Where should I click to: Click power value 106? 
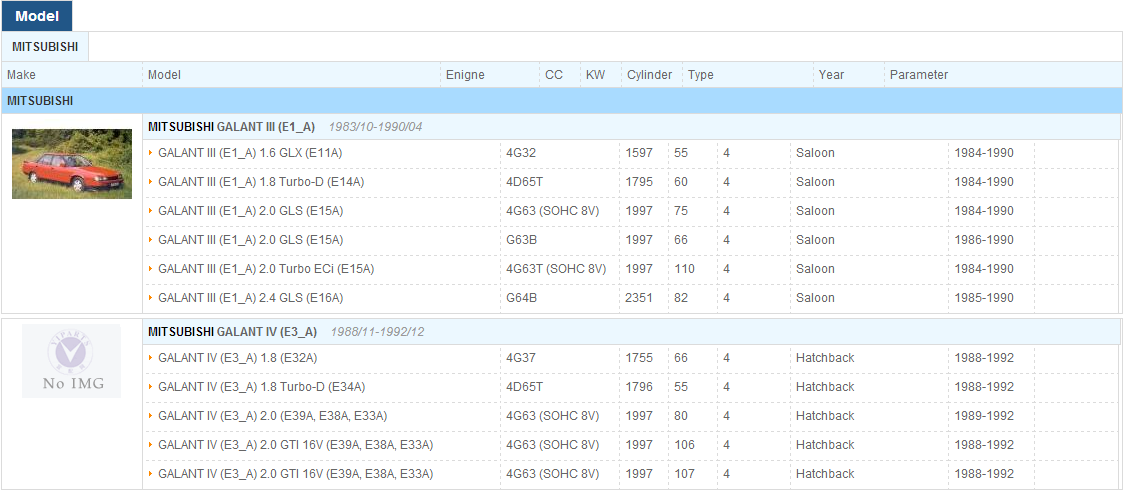click(x=684, y=445)
